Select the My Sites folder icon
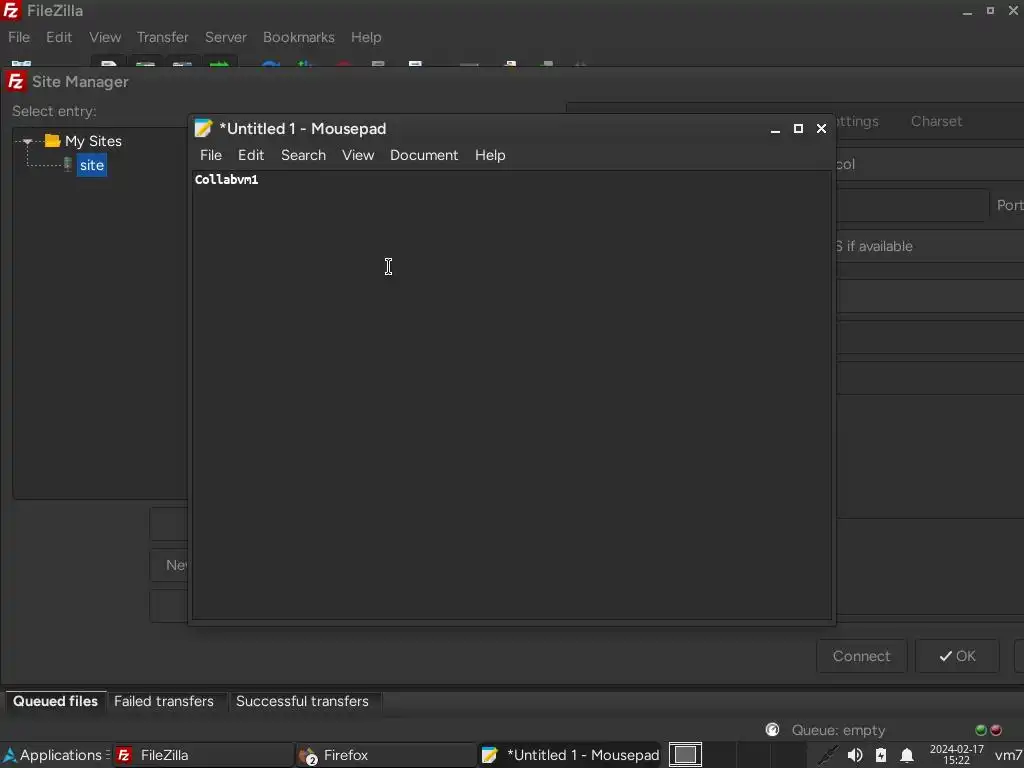This screenshot has height=768, width=1024. tap(53, 140)
